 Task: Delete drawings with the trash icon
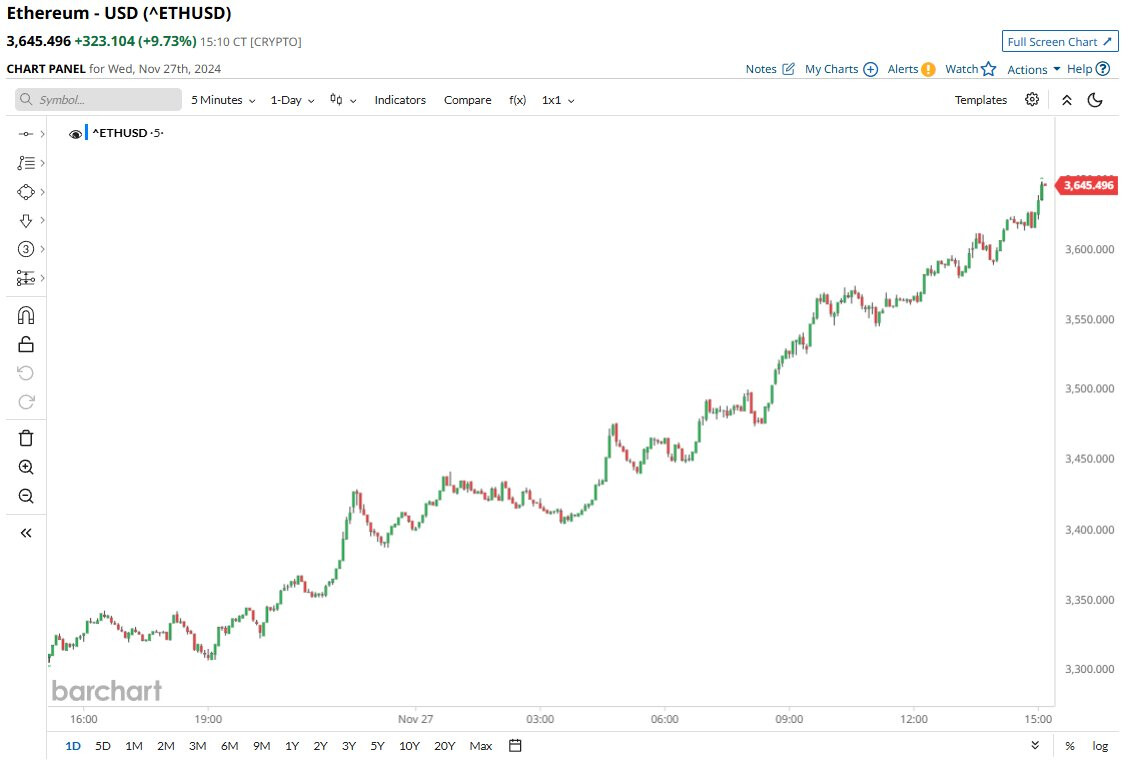pos(26,438)
